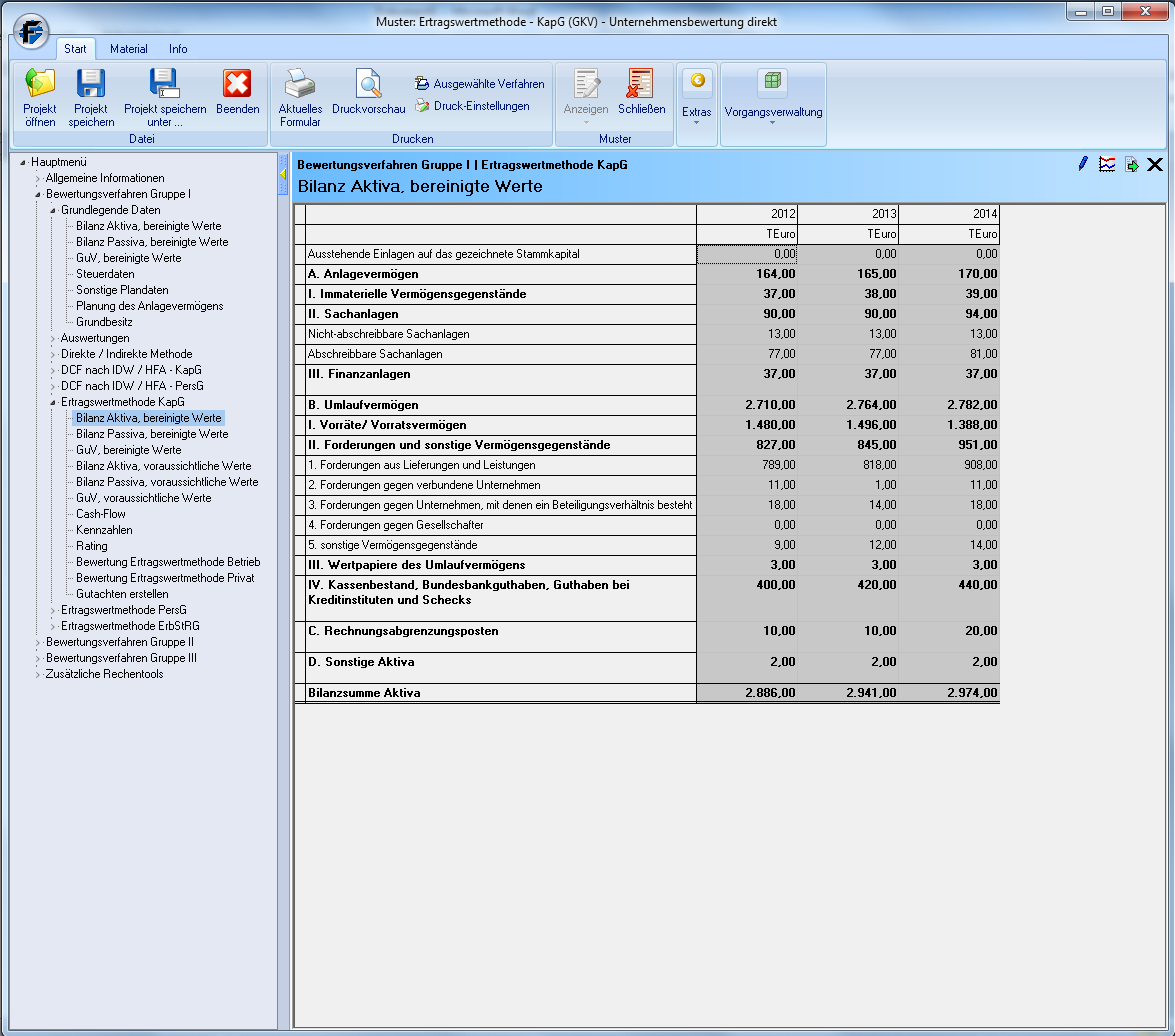This screenshot has width=1175, height=1036.
Task: Click row label C. Rechnungsabgrenzungsposten
Action: click(x=403, y=631)
